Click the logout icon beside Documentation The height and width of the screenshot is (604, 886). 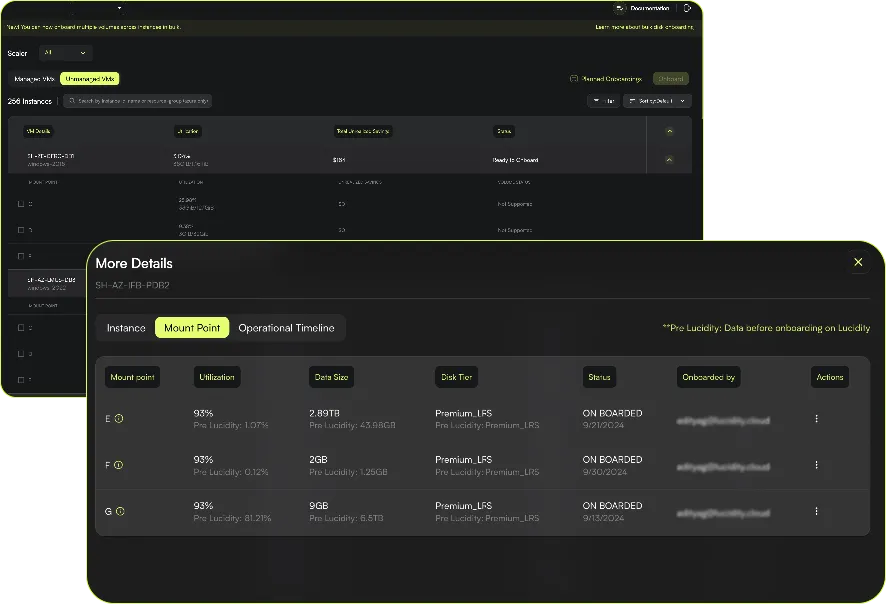(688, 8)
